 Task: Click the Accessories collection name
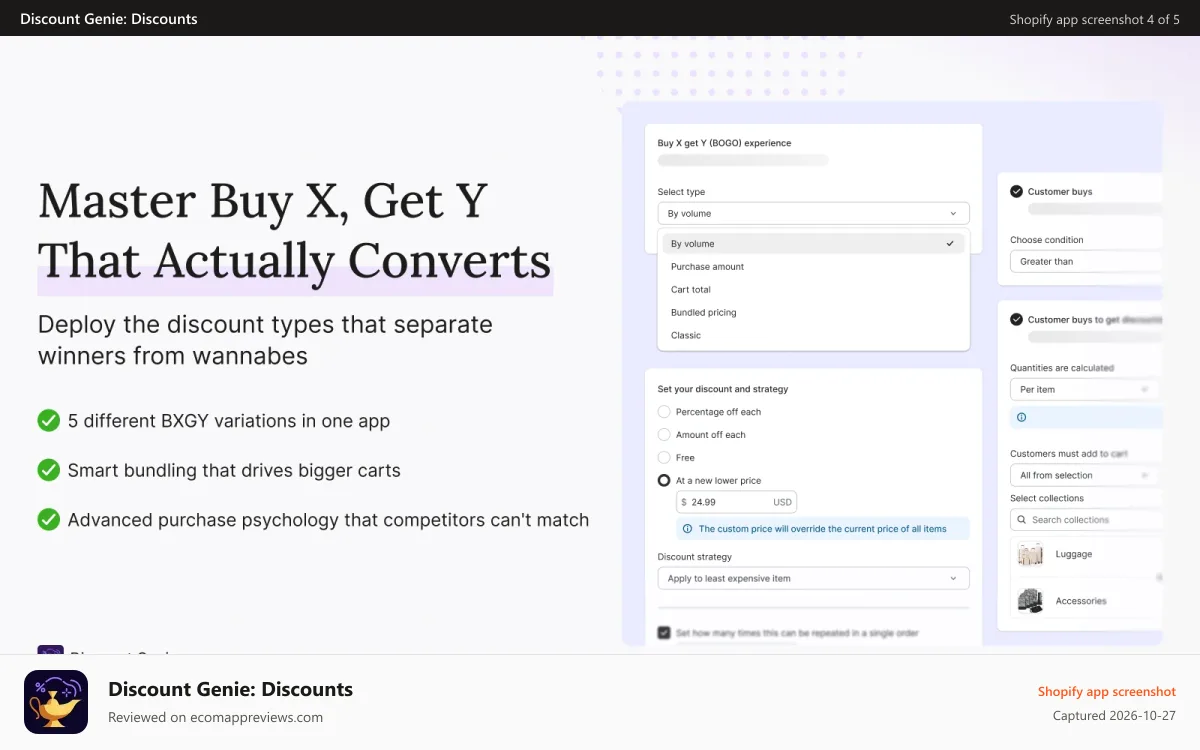1081,601
